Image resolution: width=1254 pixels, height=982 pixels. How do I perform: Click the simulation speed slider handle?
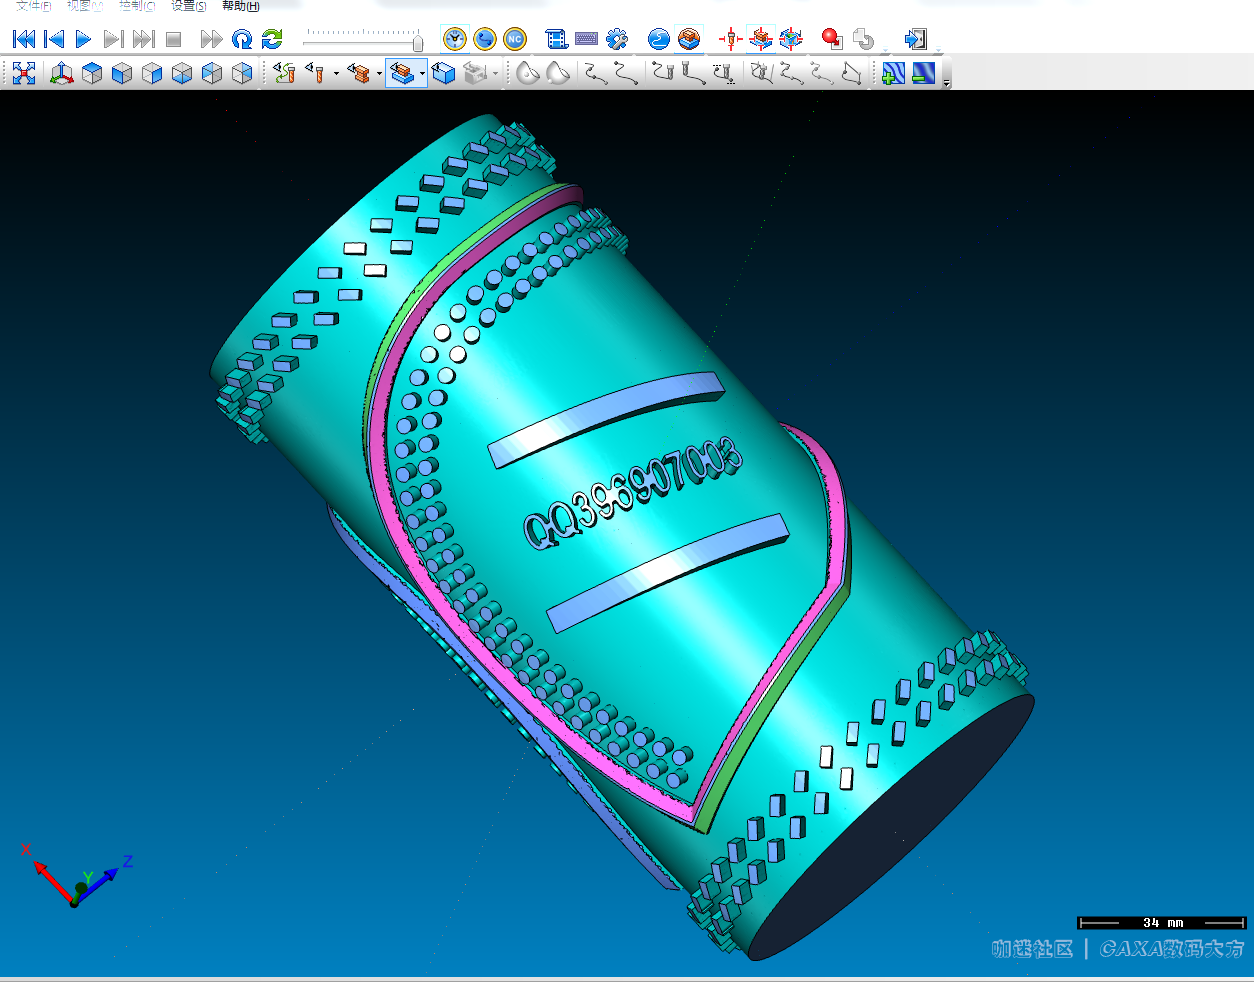click(418, 41)
